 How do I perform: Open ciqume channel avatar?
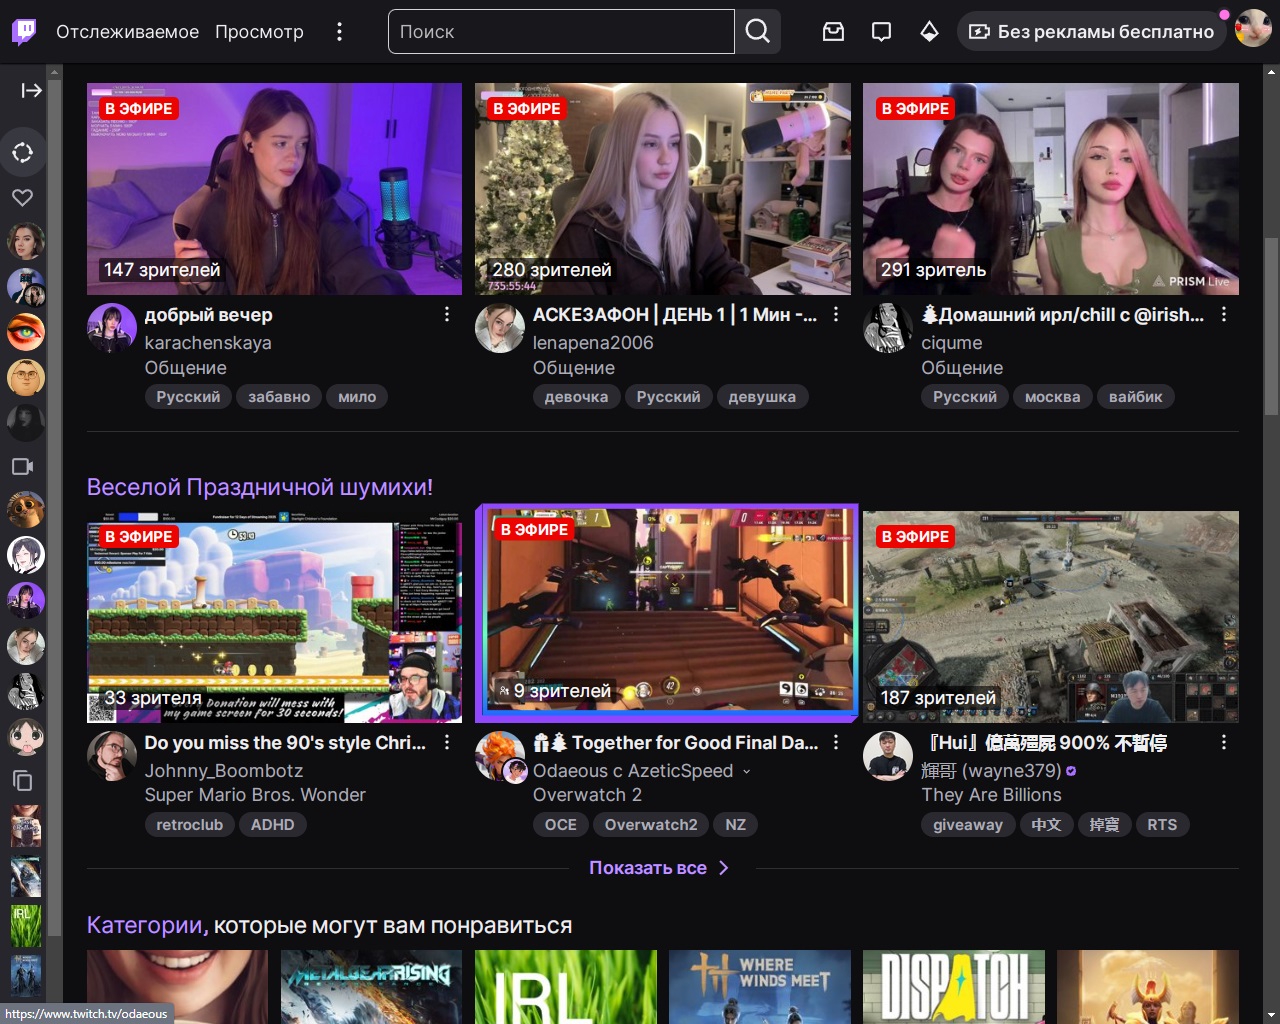pyautogui.click(x=888, y=328)
